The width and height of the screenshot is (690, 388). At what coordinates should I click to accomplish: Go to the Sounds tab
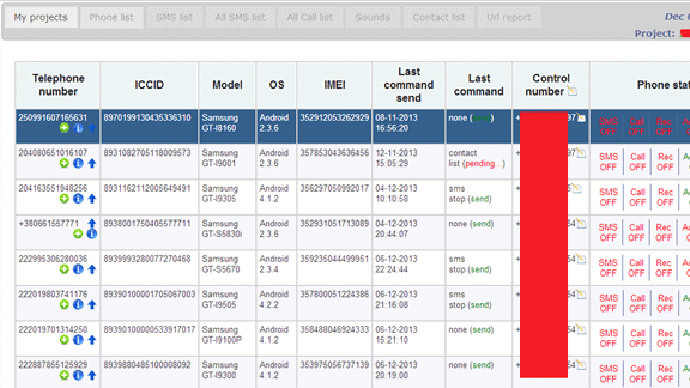click(373, 18)
